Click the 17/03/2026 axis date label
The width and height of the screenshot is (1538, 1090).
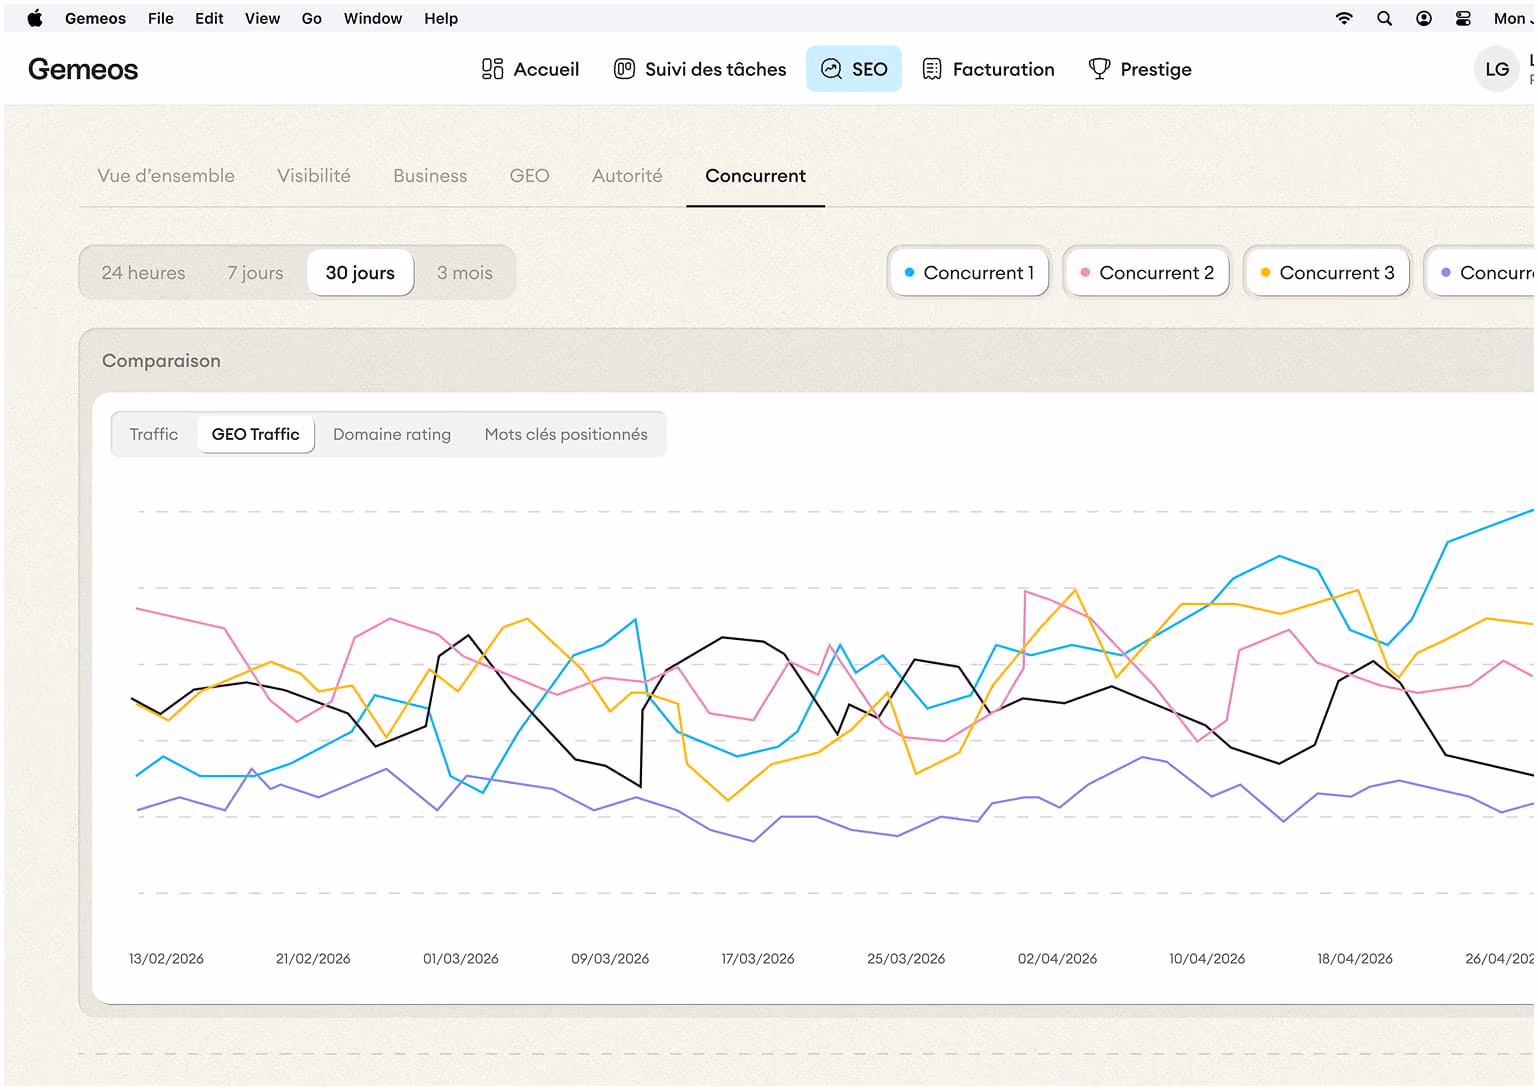tap(758, 958)
